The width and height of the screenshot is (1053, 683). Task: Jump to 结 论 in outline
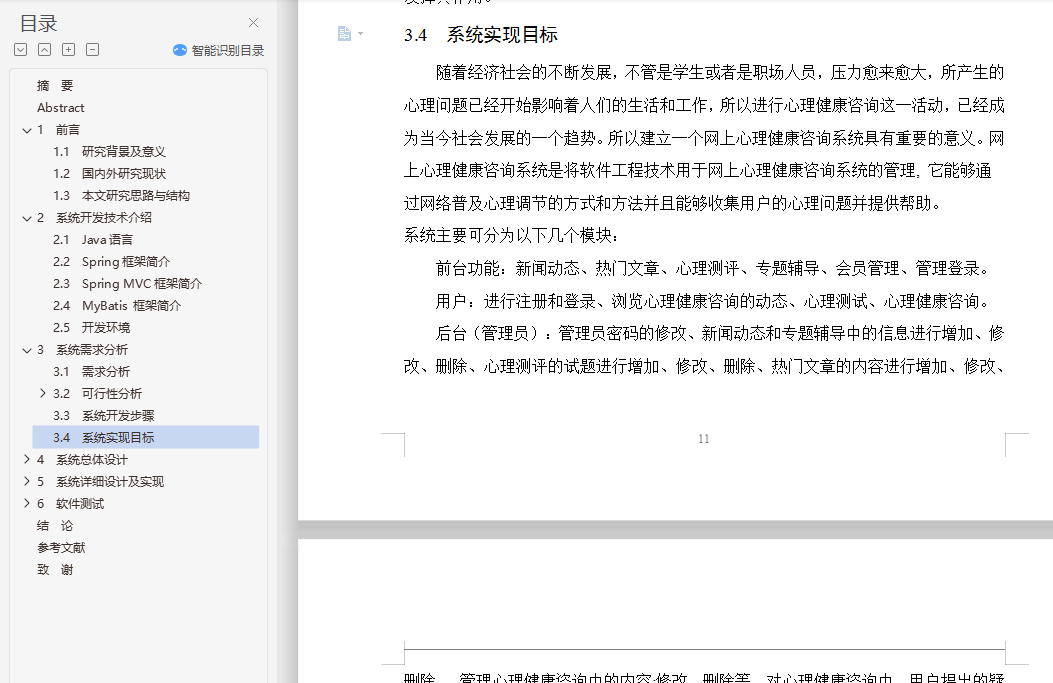[55, 526]
